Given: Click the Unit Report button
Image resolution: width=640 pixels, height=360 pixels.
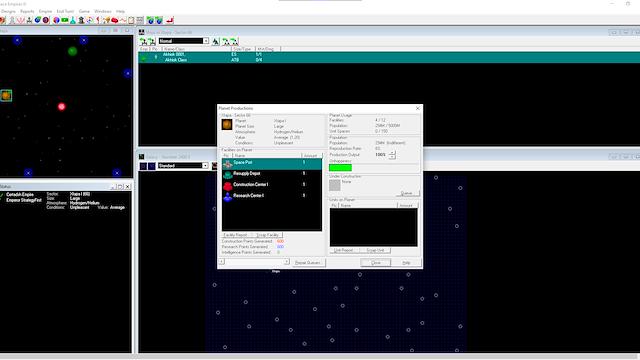Looking at the screenshot, I should tap(343, 250).
